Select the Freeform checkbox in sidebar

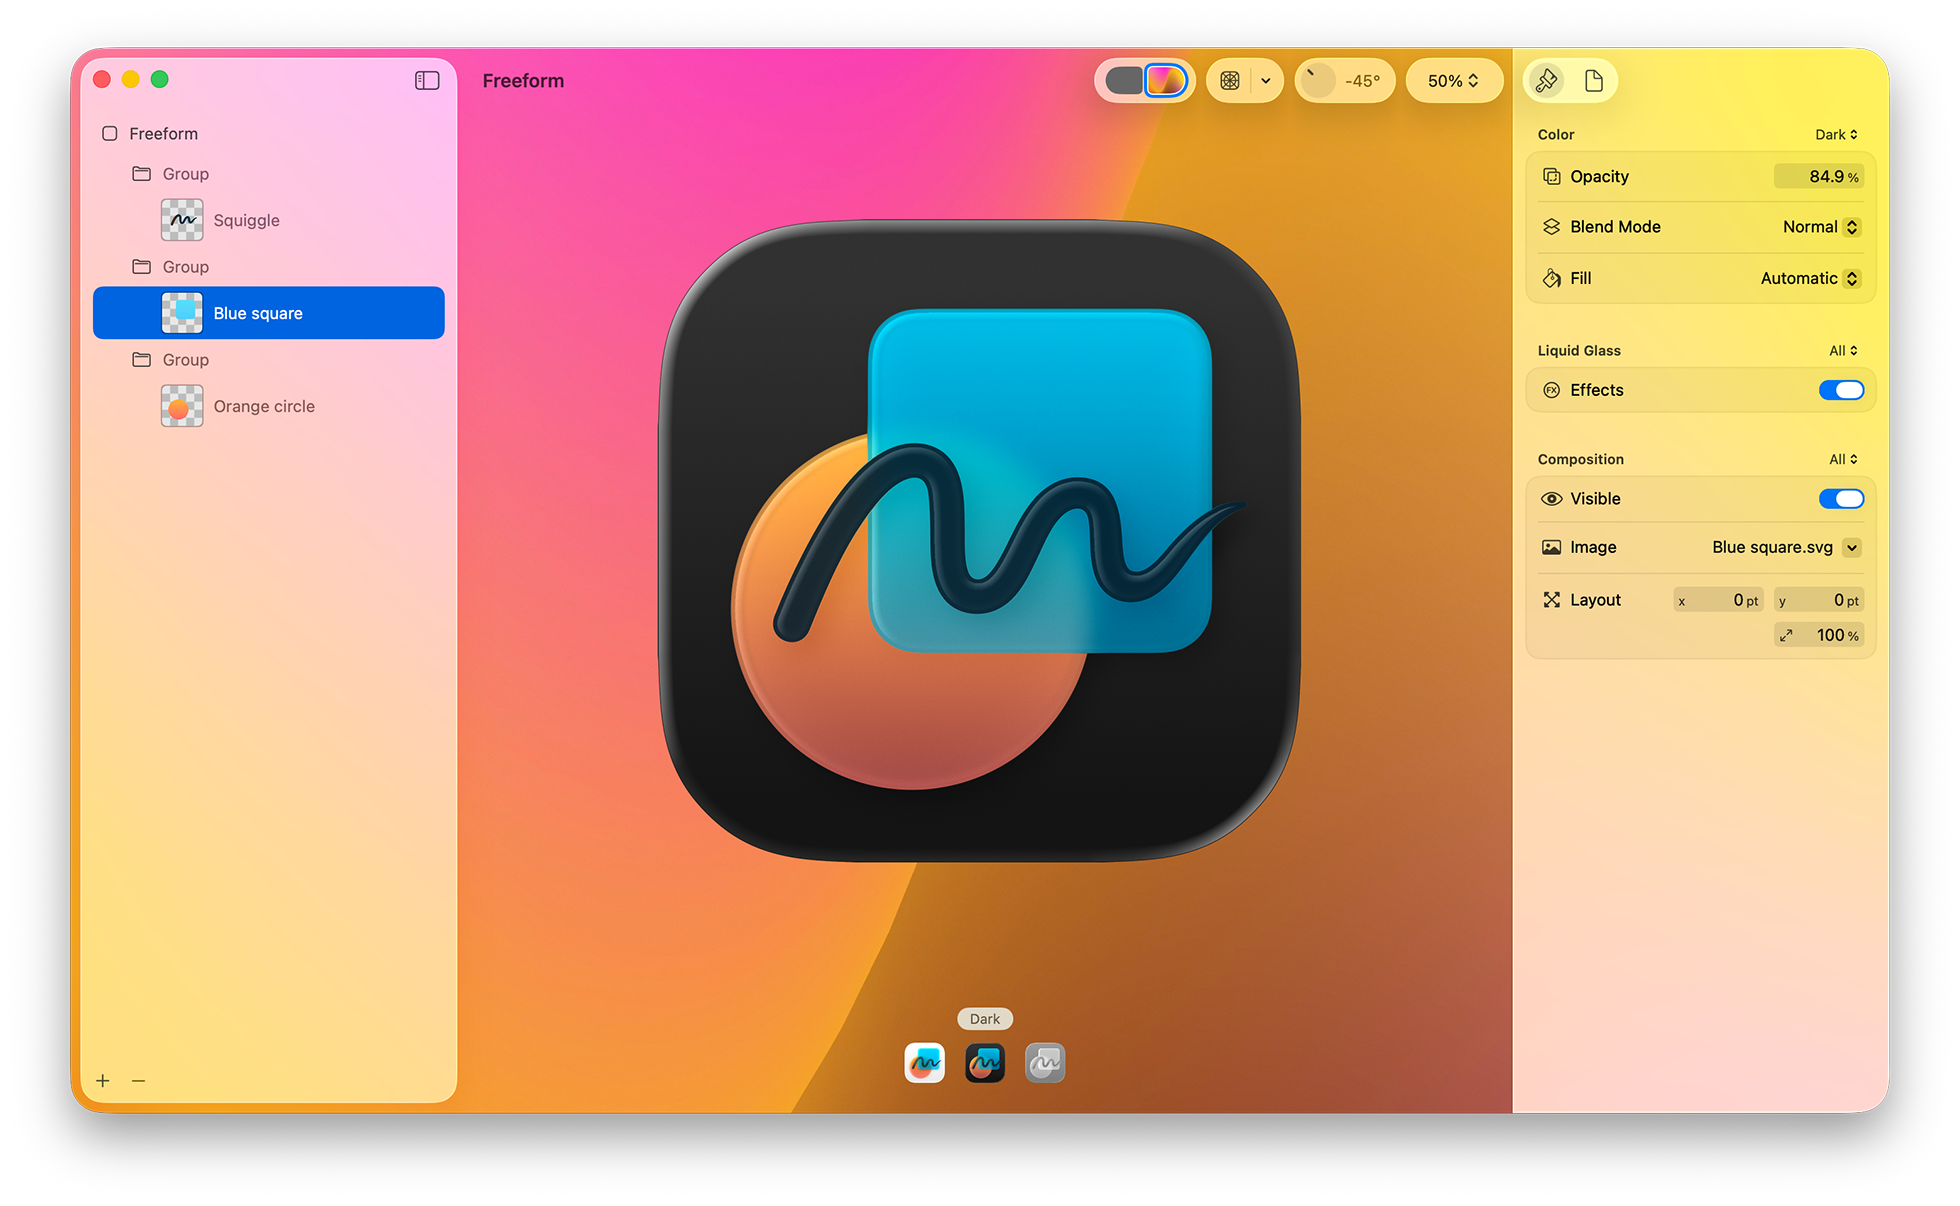109,133
